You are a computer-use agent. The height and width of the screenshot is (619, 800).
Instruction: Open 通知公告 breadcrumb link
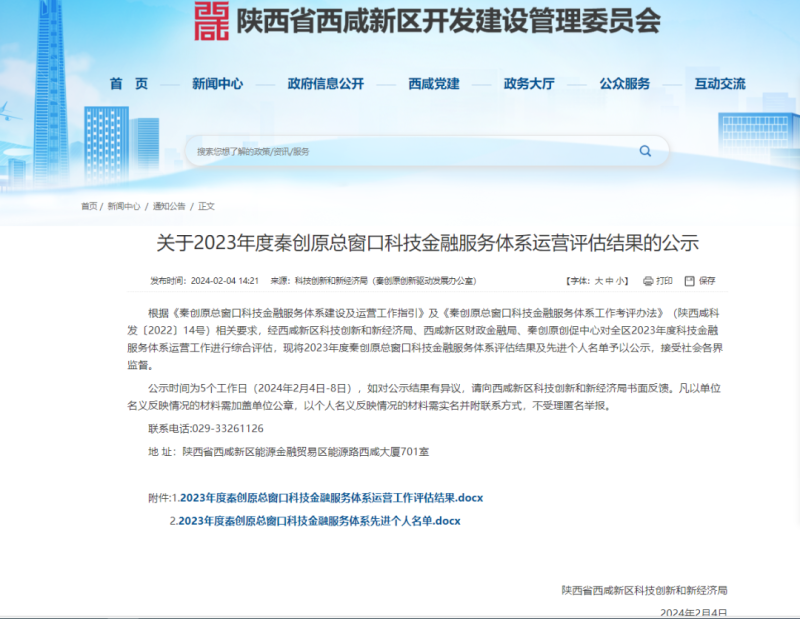pos(168,206)
